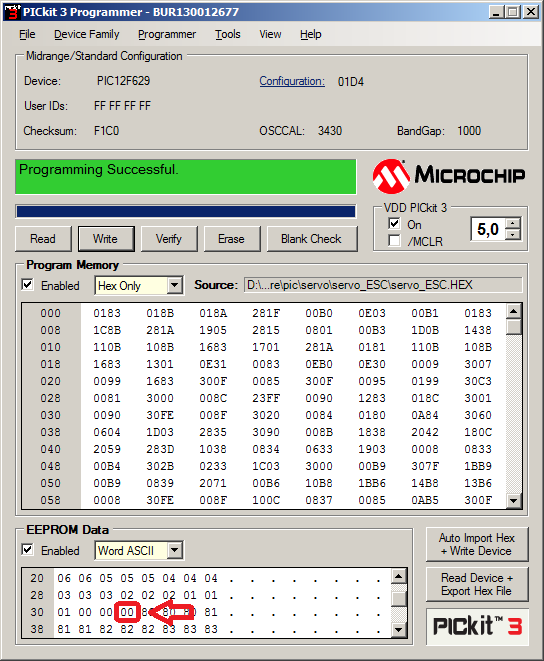This screenshot has width=544, height=661.
Task: Click program memory cell 23FF in row 028
Action: point(266,398)
